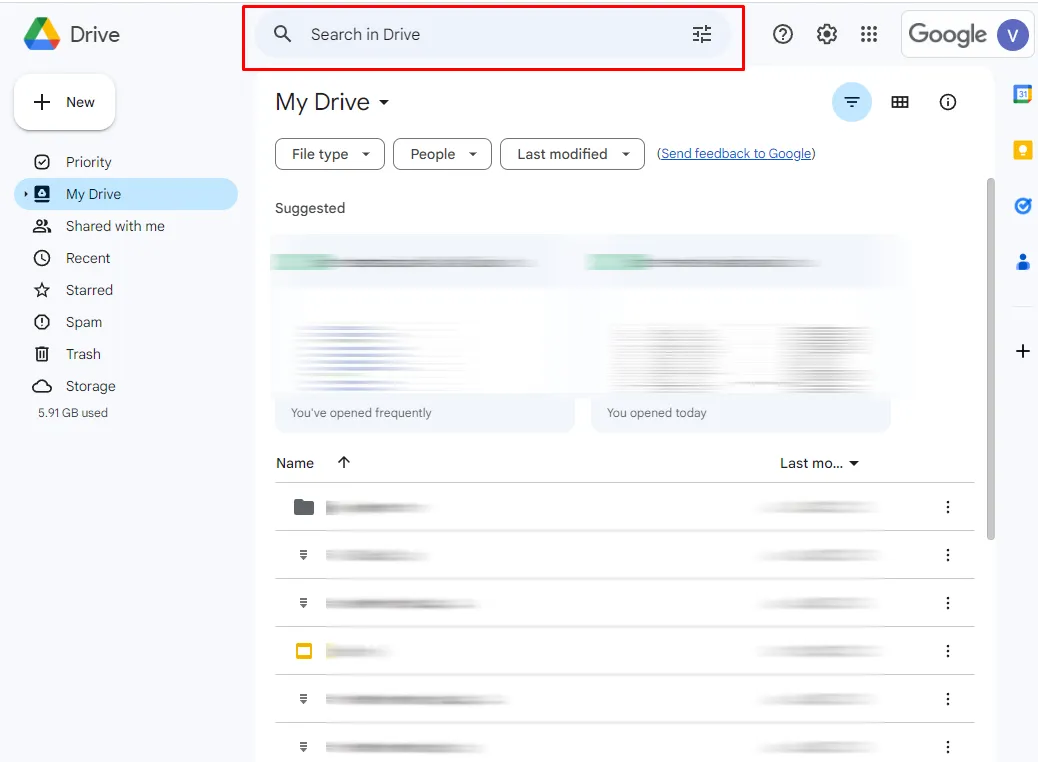Click the vertical scrollbar of file list
This screenshot has height=762, width=1038.
tap(990, 360)
